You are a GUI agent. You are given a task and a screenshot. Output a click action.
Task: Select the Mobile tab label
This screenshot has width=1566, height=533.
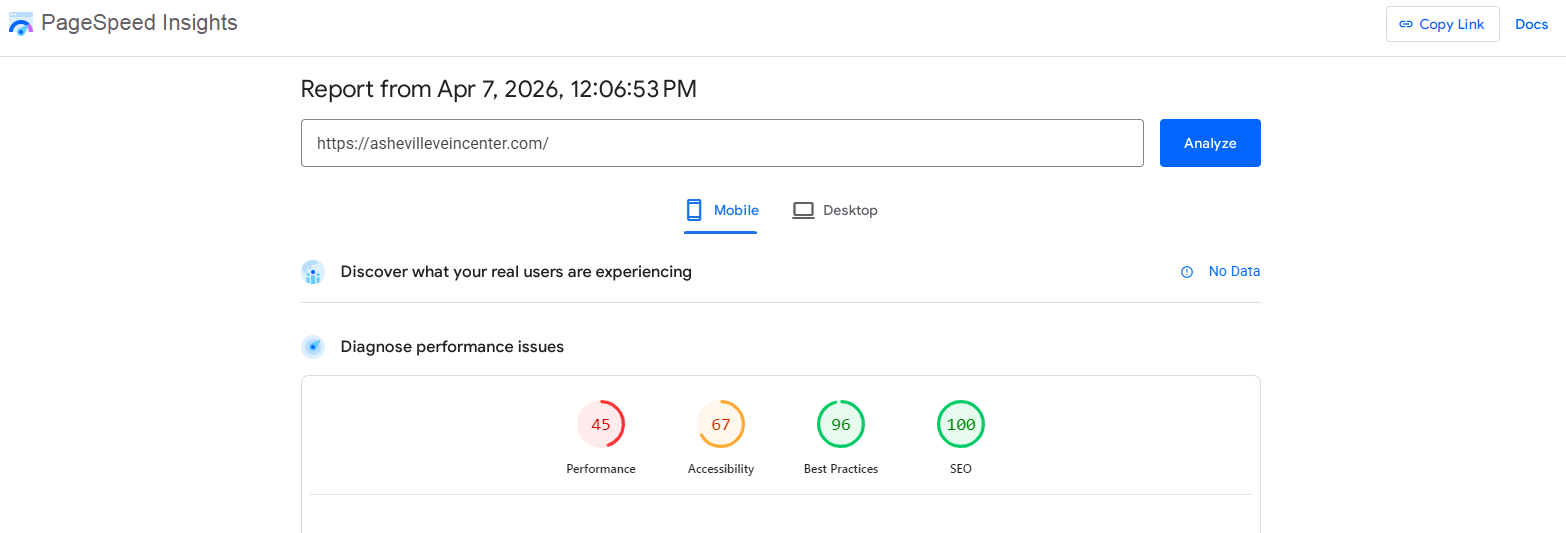[736, 210]
